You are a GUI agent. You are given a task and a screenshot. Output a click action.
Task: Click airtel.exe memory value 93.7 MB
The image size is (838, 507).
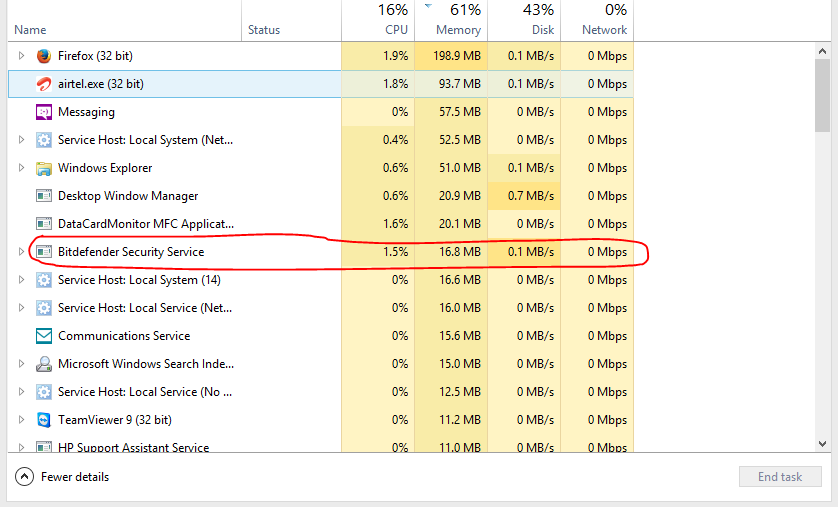tap(460, 84)
